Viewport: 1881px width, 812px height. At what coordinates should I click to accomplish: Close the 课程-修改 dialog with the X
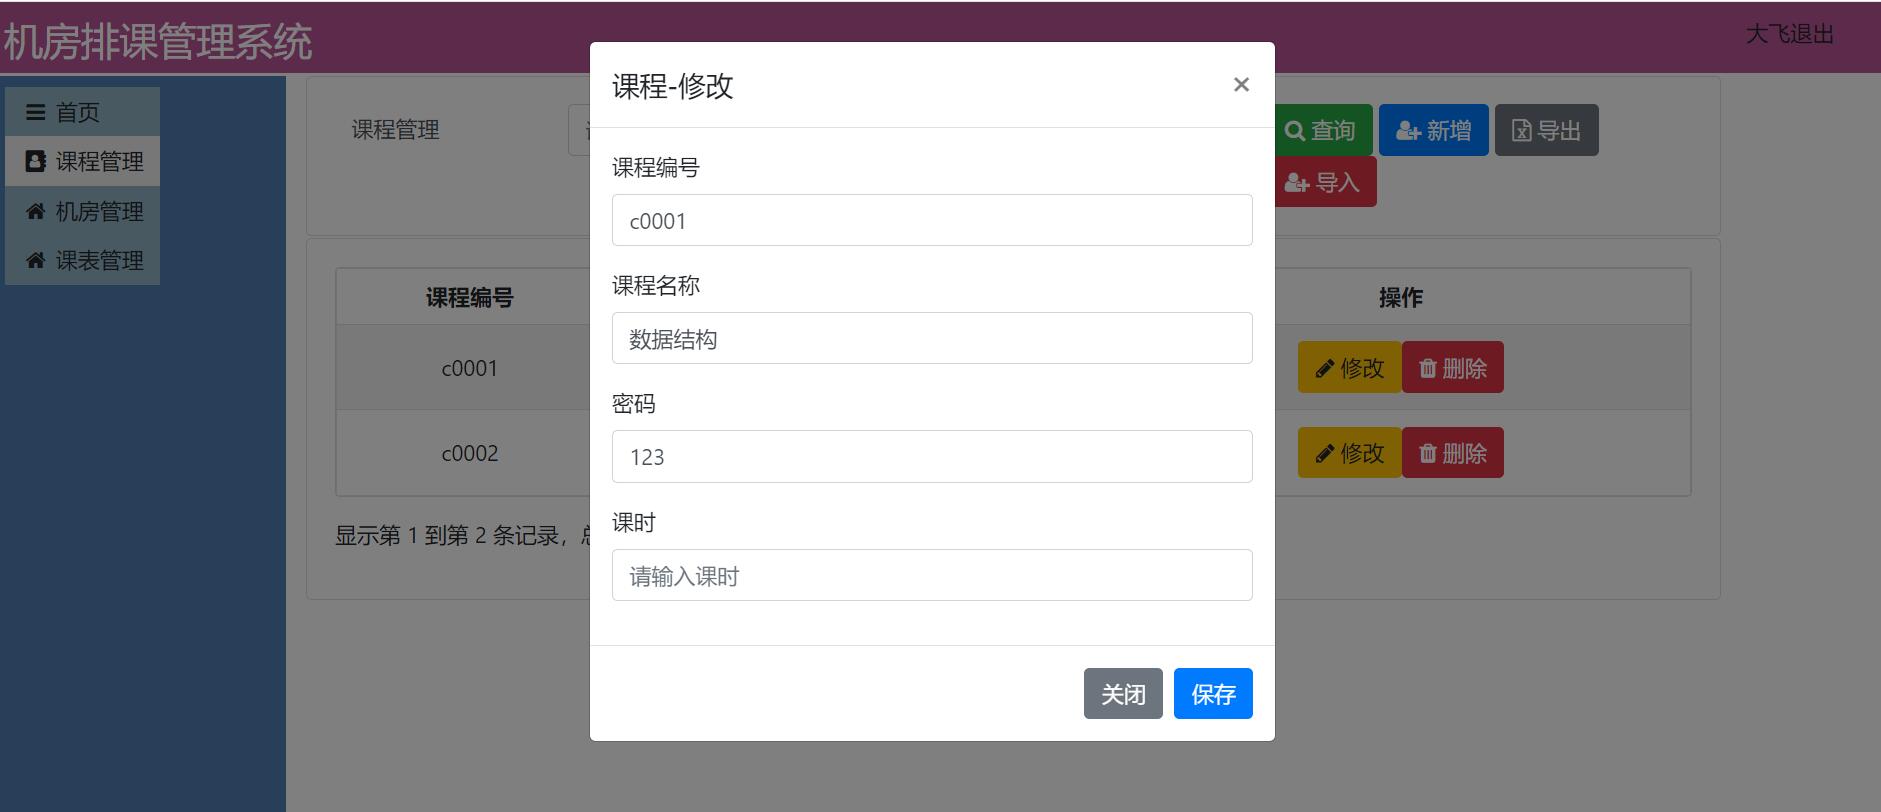[x=1241, y=85]
